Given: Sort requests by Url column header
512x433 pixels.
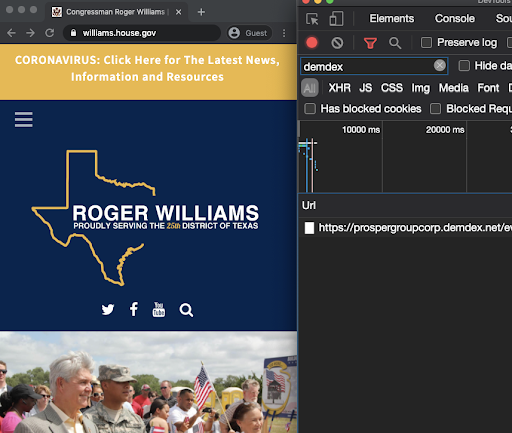Looking at the screenshot, I should pos(309,205).
